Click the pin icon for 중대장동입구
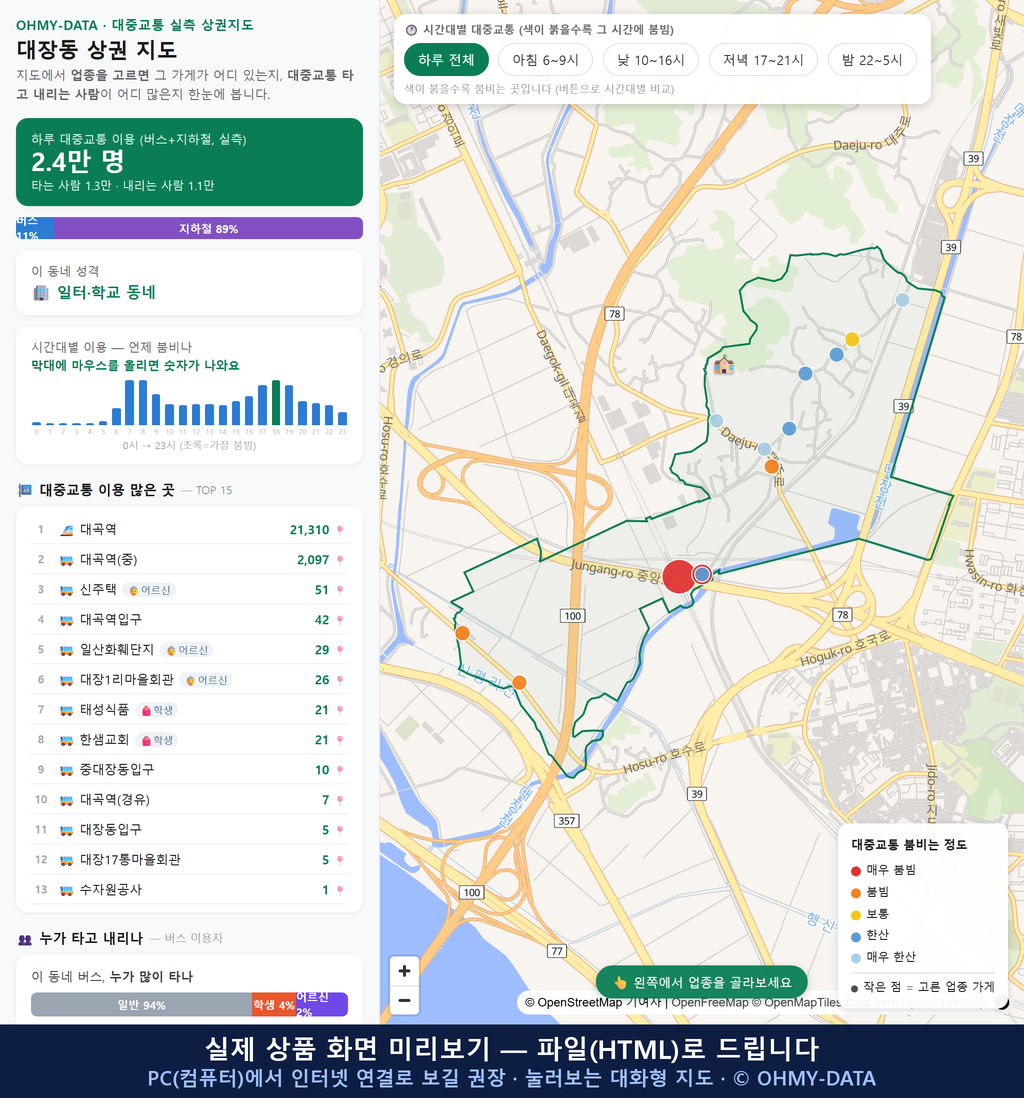Viewport: 1024px width, 1098px height. point(340,770)
